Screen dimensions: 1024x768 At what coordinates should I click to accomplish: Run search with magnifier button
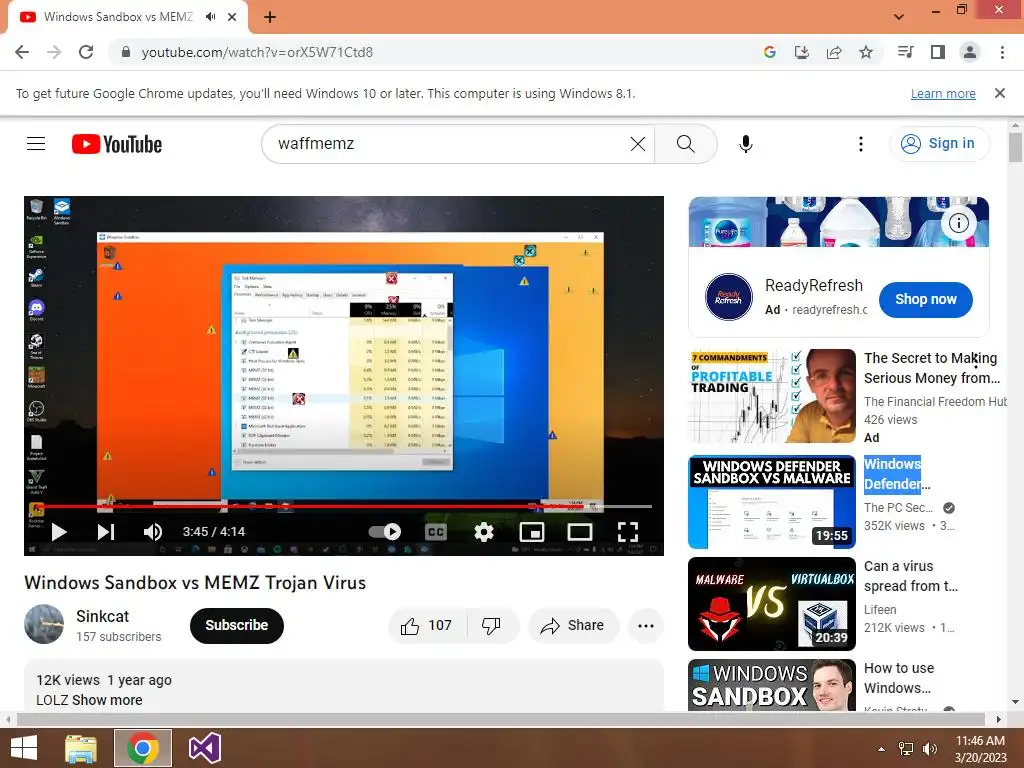686,144
